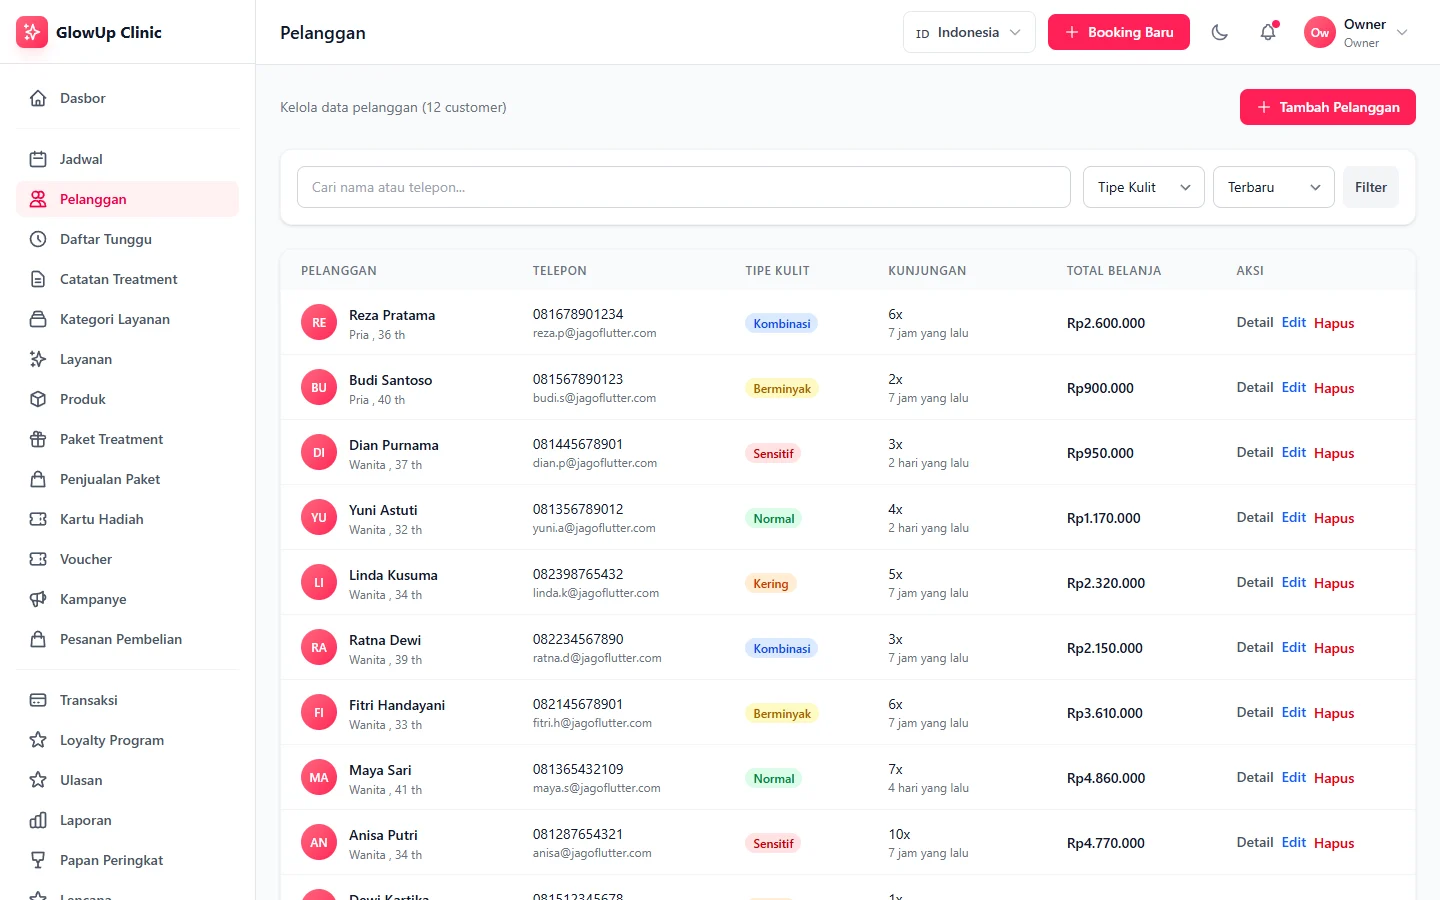Click the customer search field
This screenshot has width=1440, height=900.
pos(684,187)
